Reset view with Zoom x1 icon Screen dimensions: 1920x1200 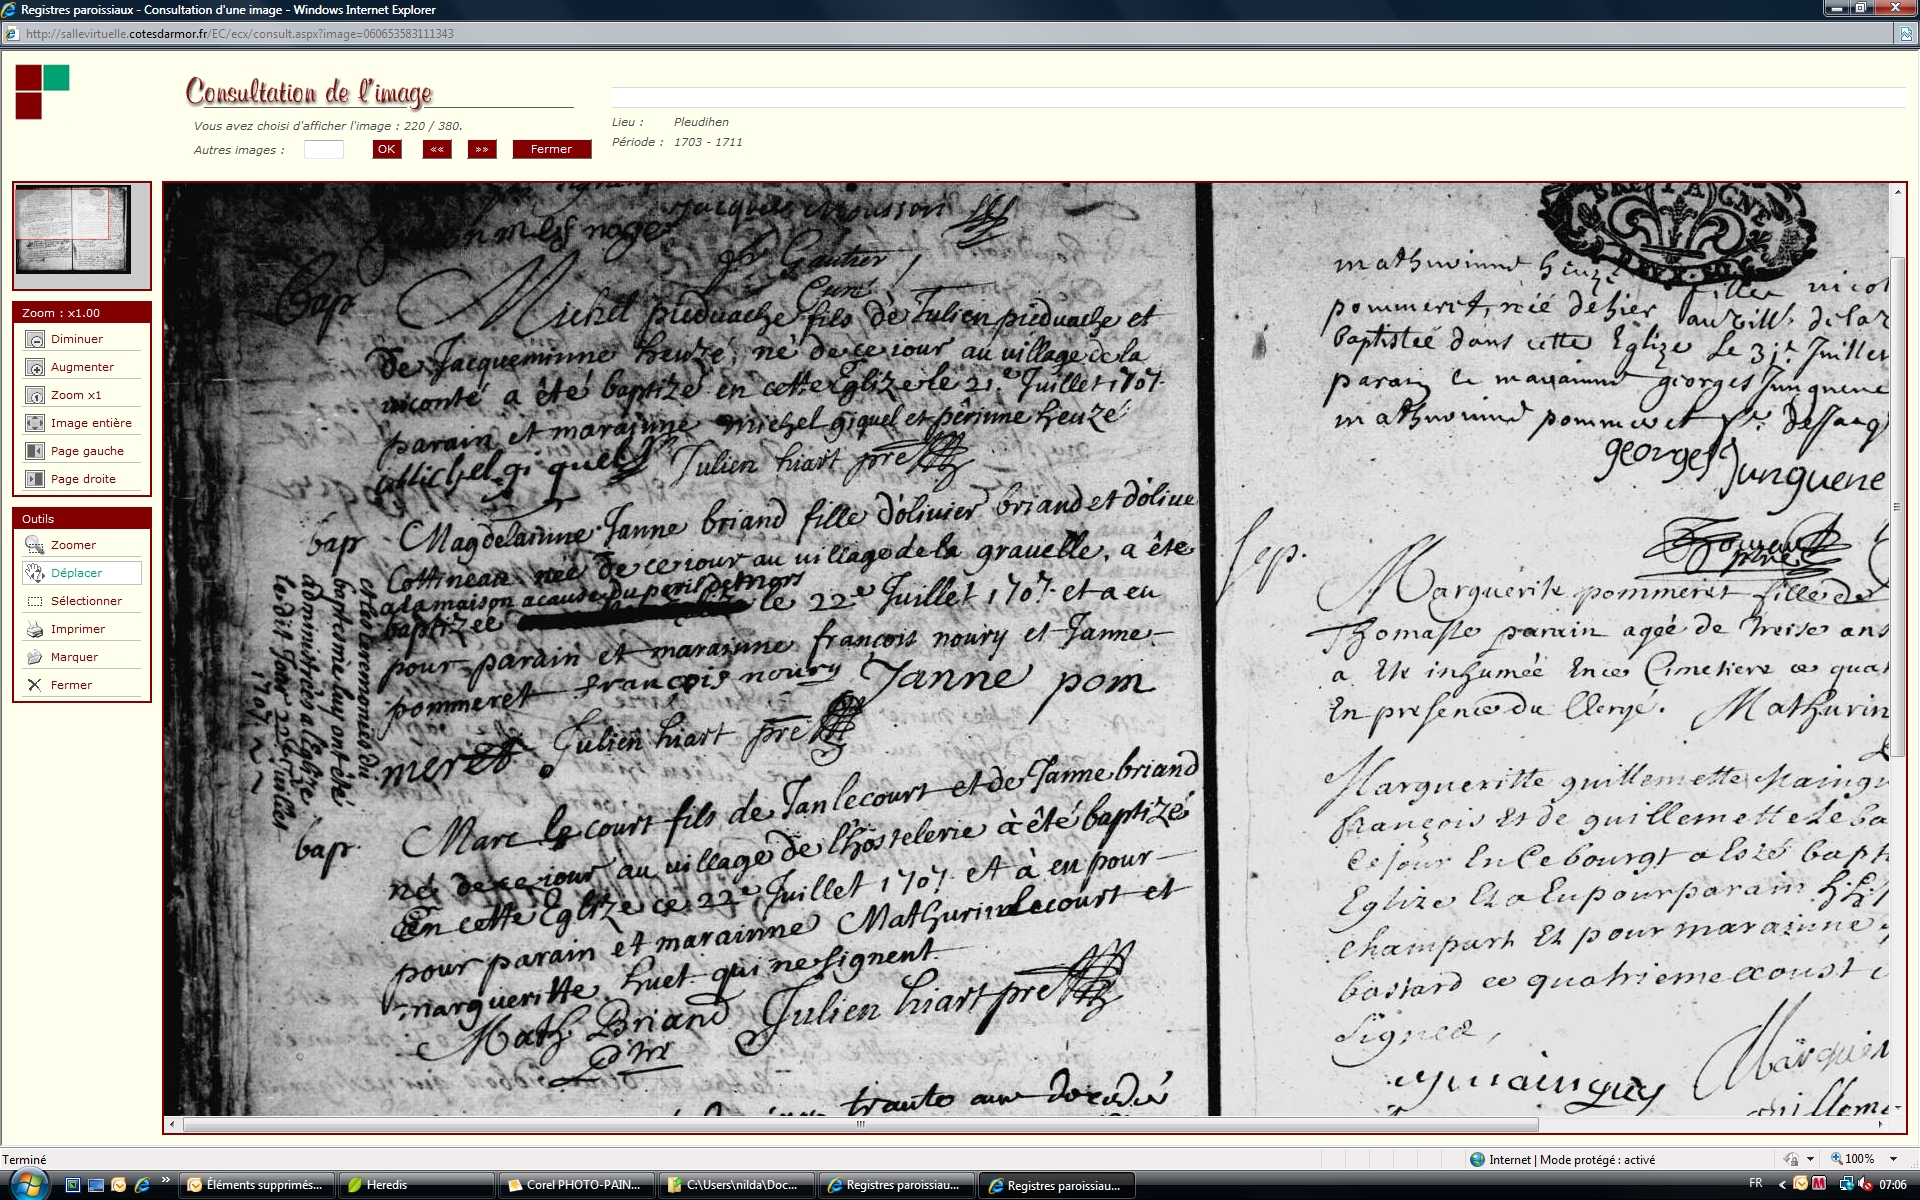[35, 396]
